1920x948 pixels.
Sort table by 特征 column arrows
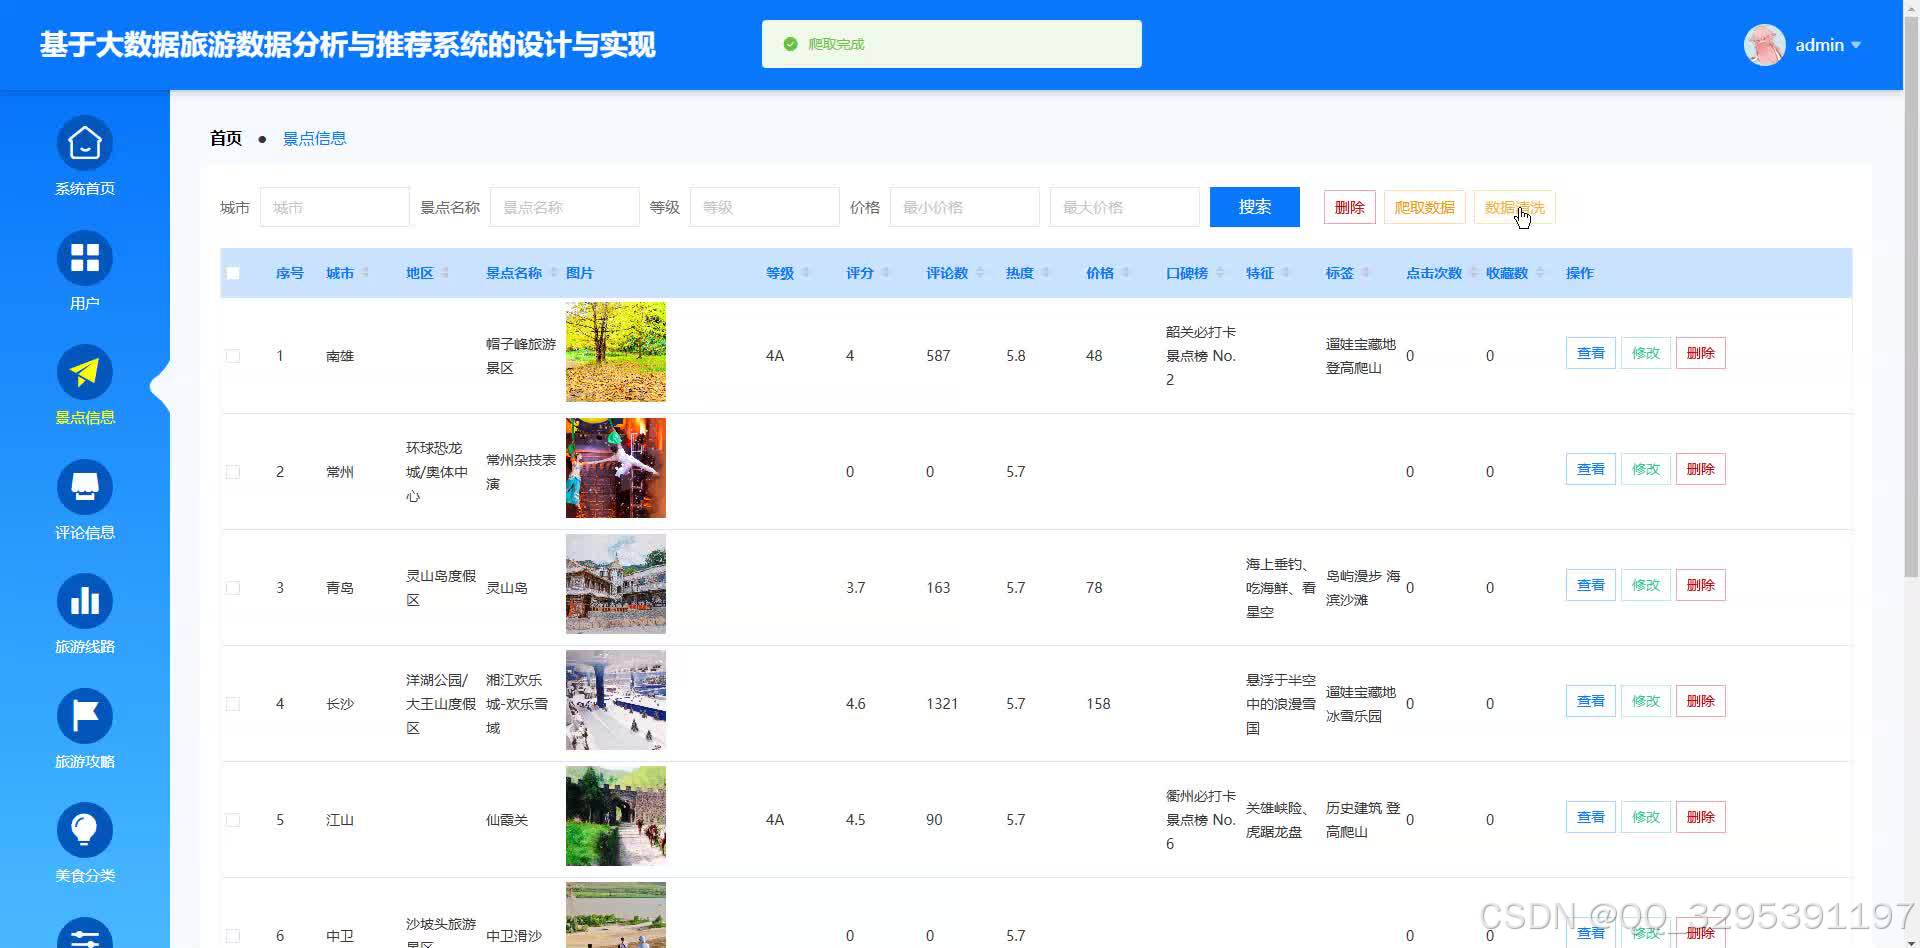[1286, 273]
